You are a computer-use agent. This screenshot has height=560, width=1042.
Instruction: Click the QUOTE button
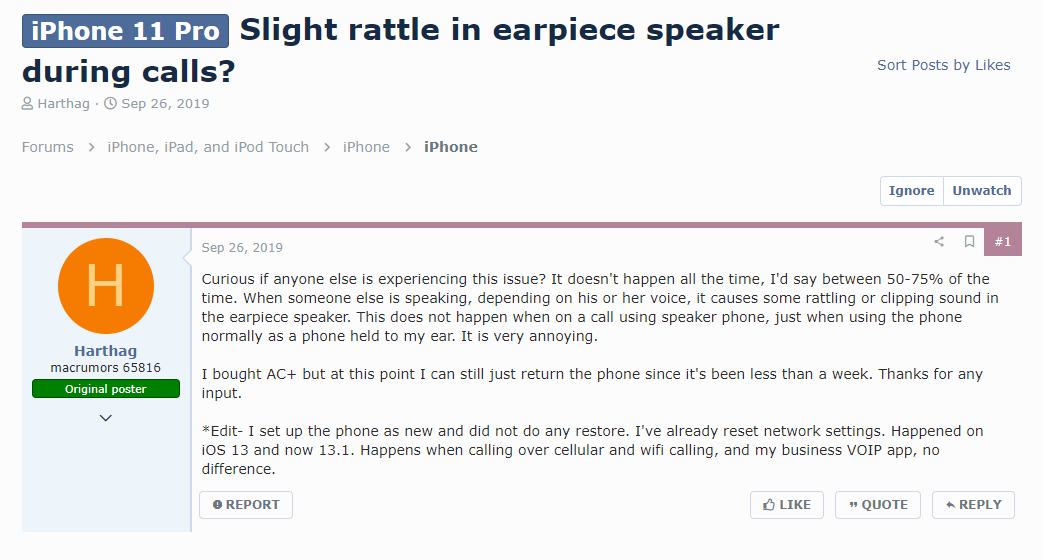pyautogui.click(x=878, y=505)
